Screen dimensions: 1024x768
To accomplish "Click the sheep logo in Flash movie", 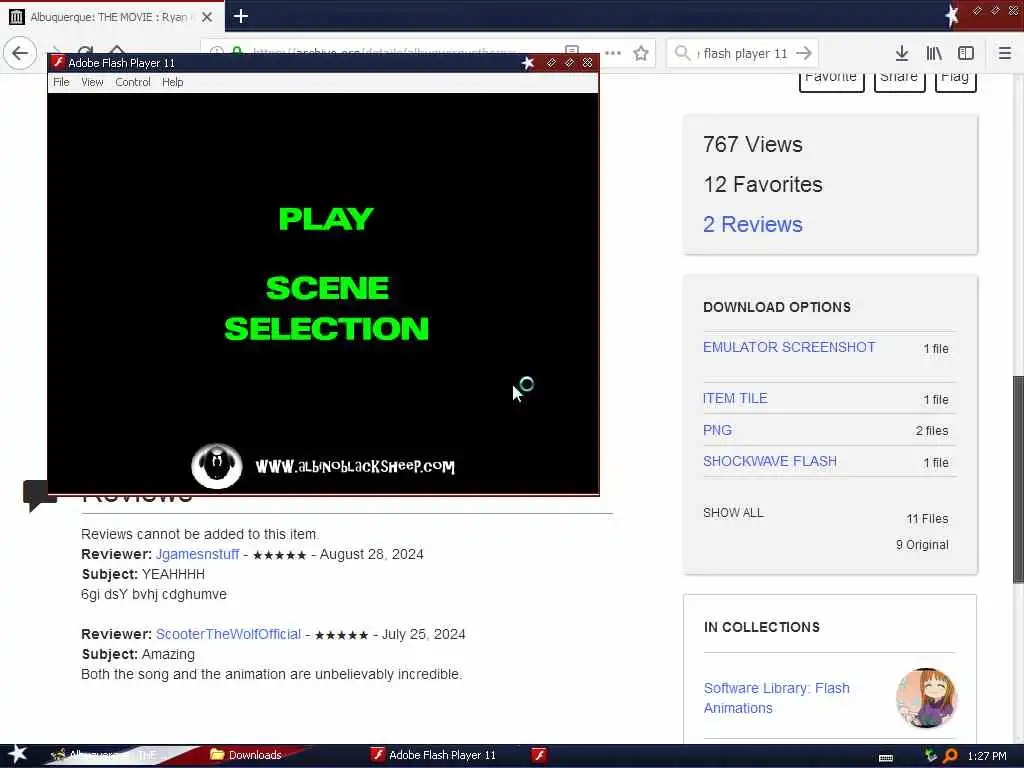I will pyautogui.click(x=217, y=466).
